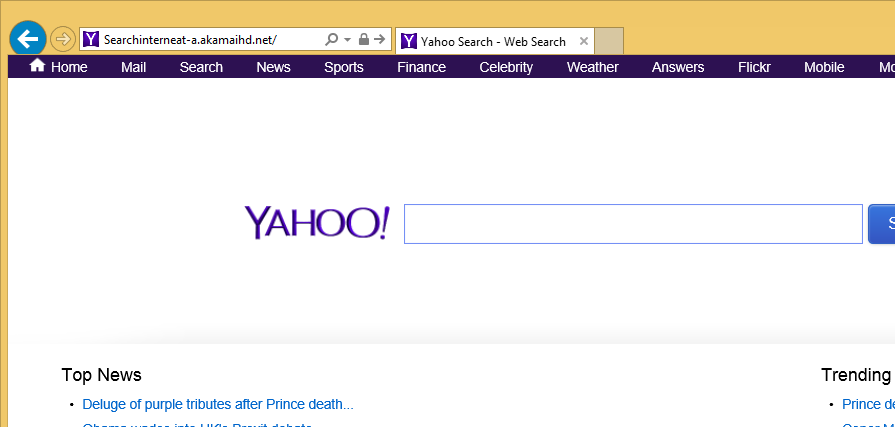Close the Yahoo Search tab
This screenshot has width=895, height=427.
tap(583, 41)
